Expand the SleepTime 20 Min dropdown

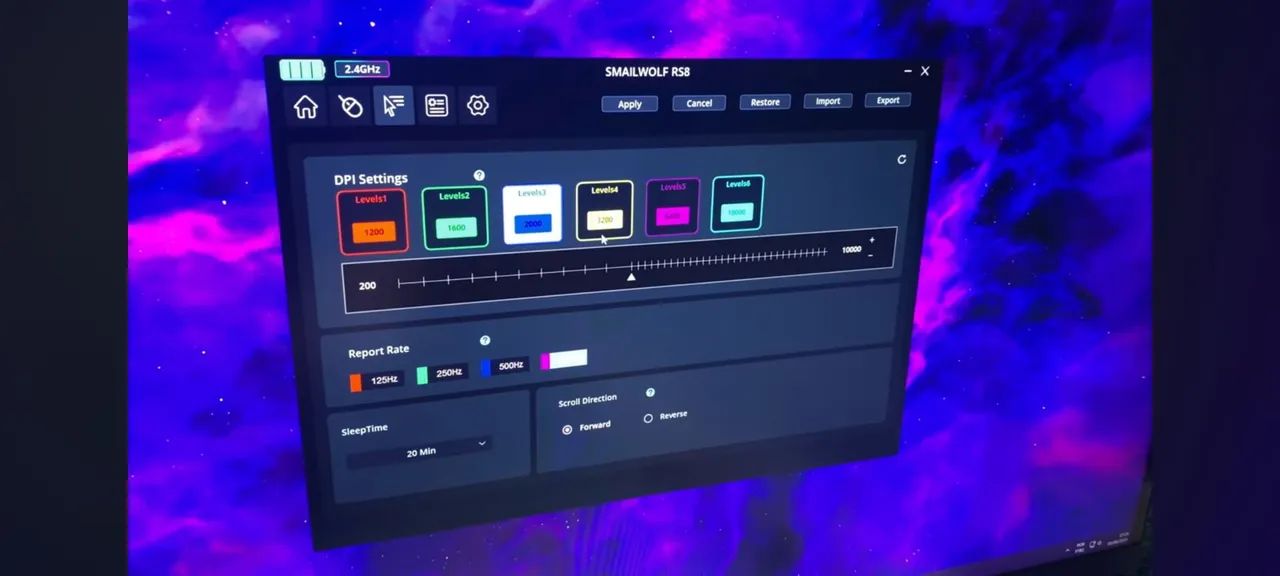(x=420, y=451)
